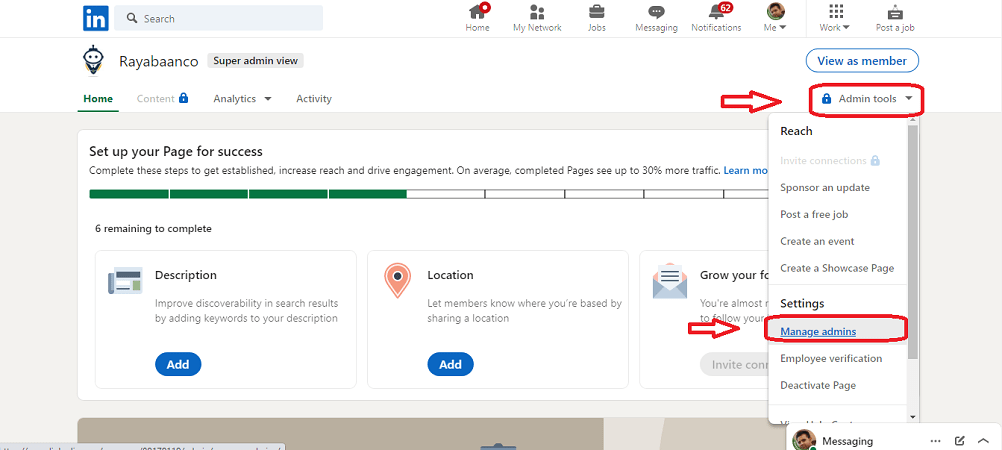
Task: Open Employee verification
Action: coord(831,358)
